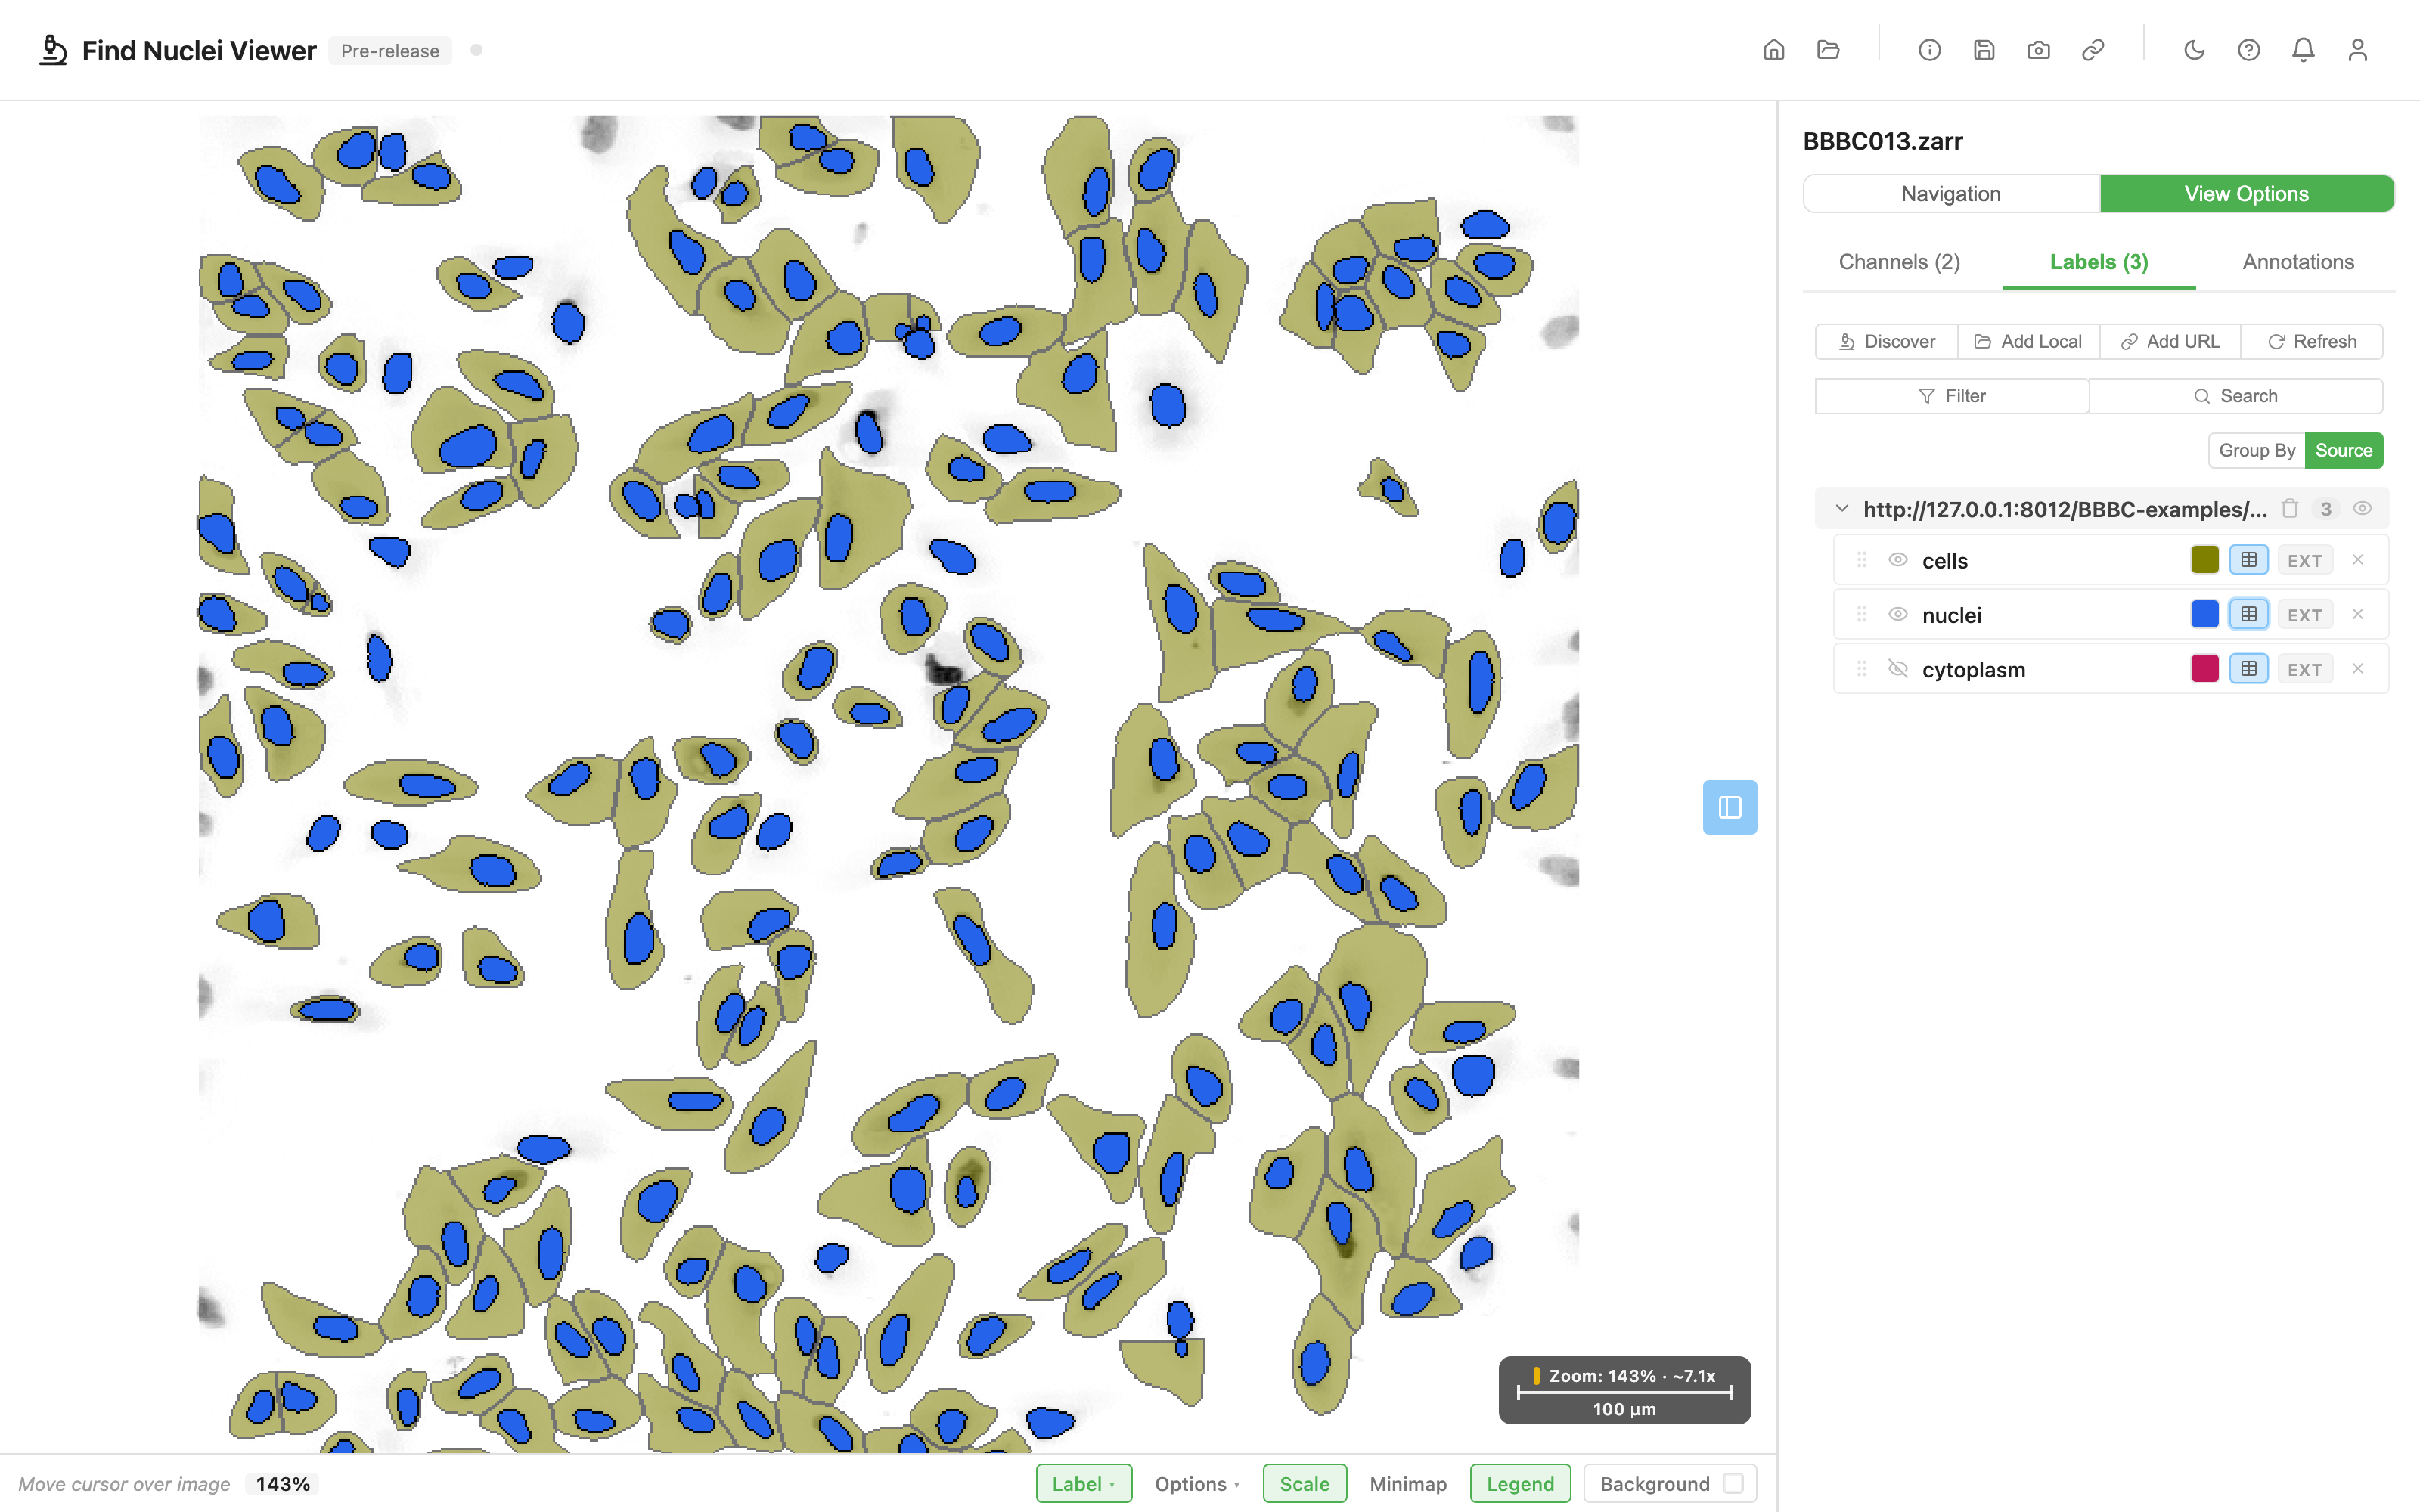Open table view for cytoplasm label

point(2248,669)
